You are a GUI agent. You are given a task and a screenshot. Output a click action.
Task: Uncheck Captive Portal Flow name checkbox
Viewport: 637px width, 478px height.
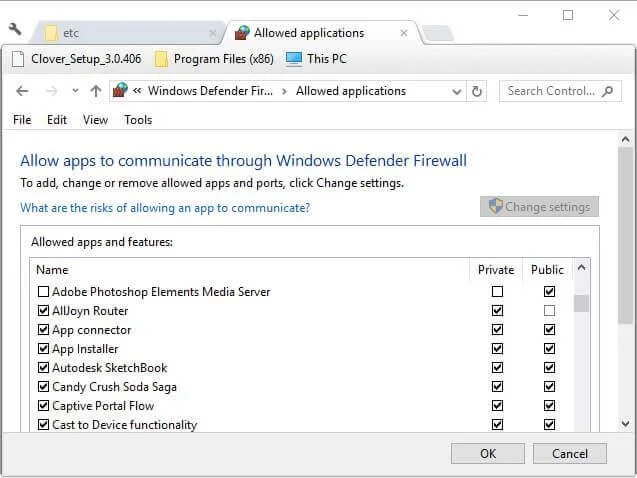(x=43, y=405)
